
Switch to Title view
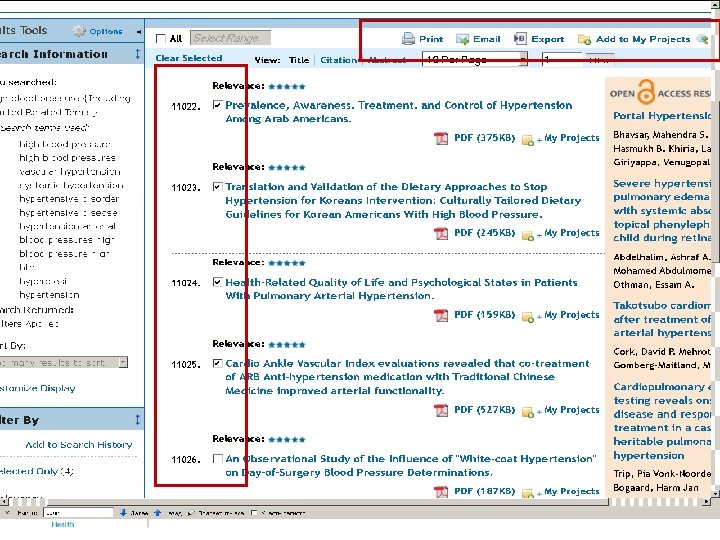(299, 60)
